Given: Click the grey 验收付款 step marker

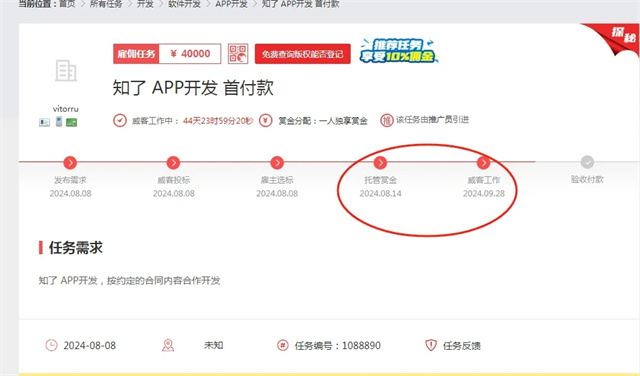Looking at the screenshot, I should (587, 162).
